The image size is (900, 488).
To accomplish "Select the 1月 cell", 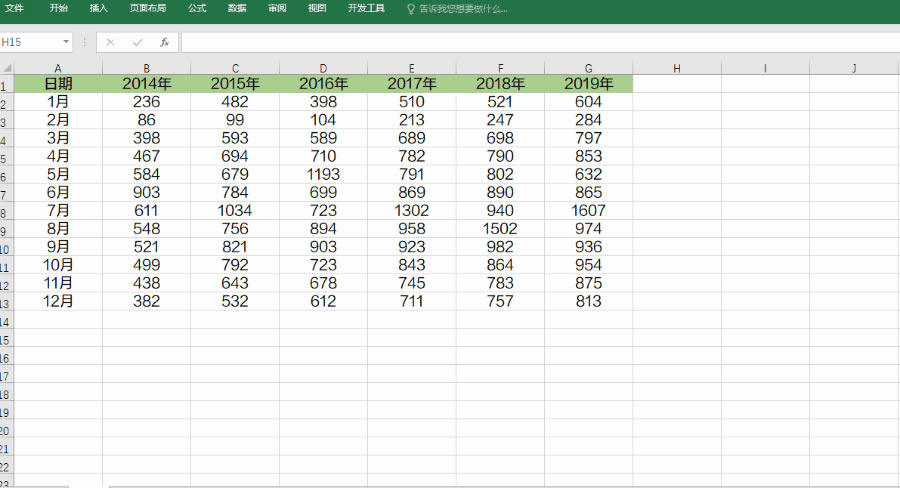I will point(58,102).
